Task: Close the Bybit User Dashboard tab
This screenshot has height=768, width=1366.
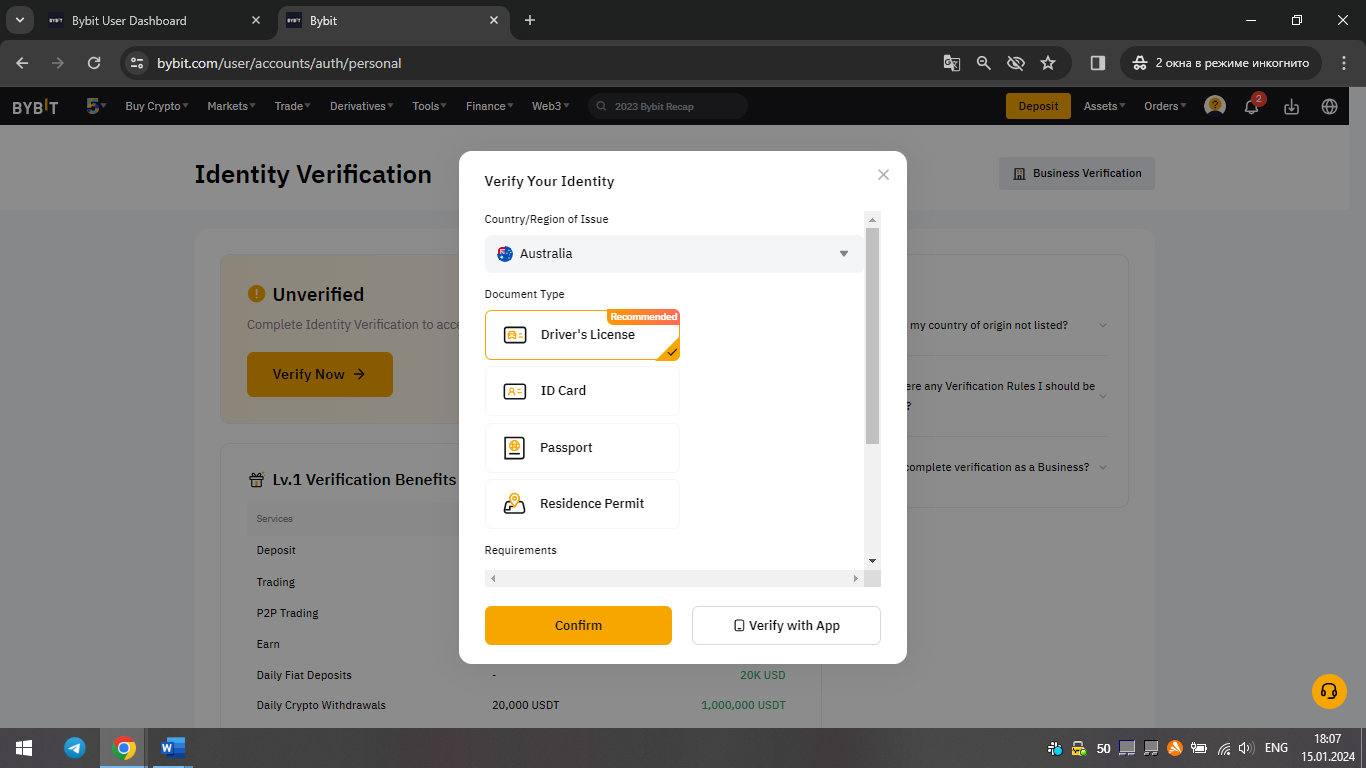Action: pos(256,21)
